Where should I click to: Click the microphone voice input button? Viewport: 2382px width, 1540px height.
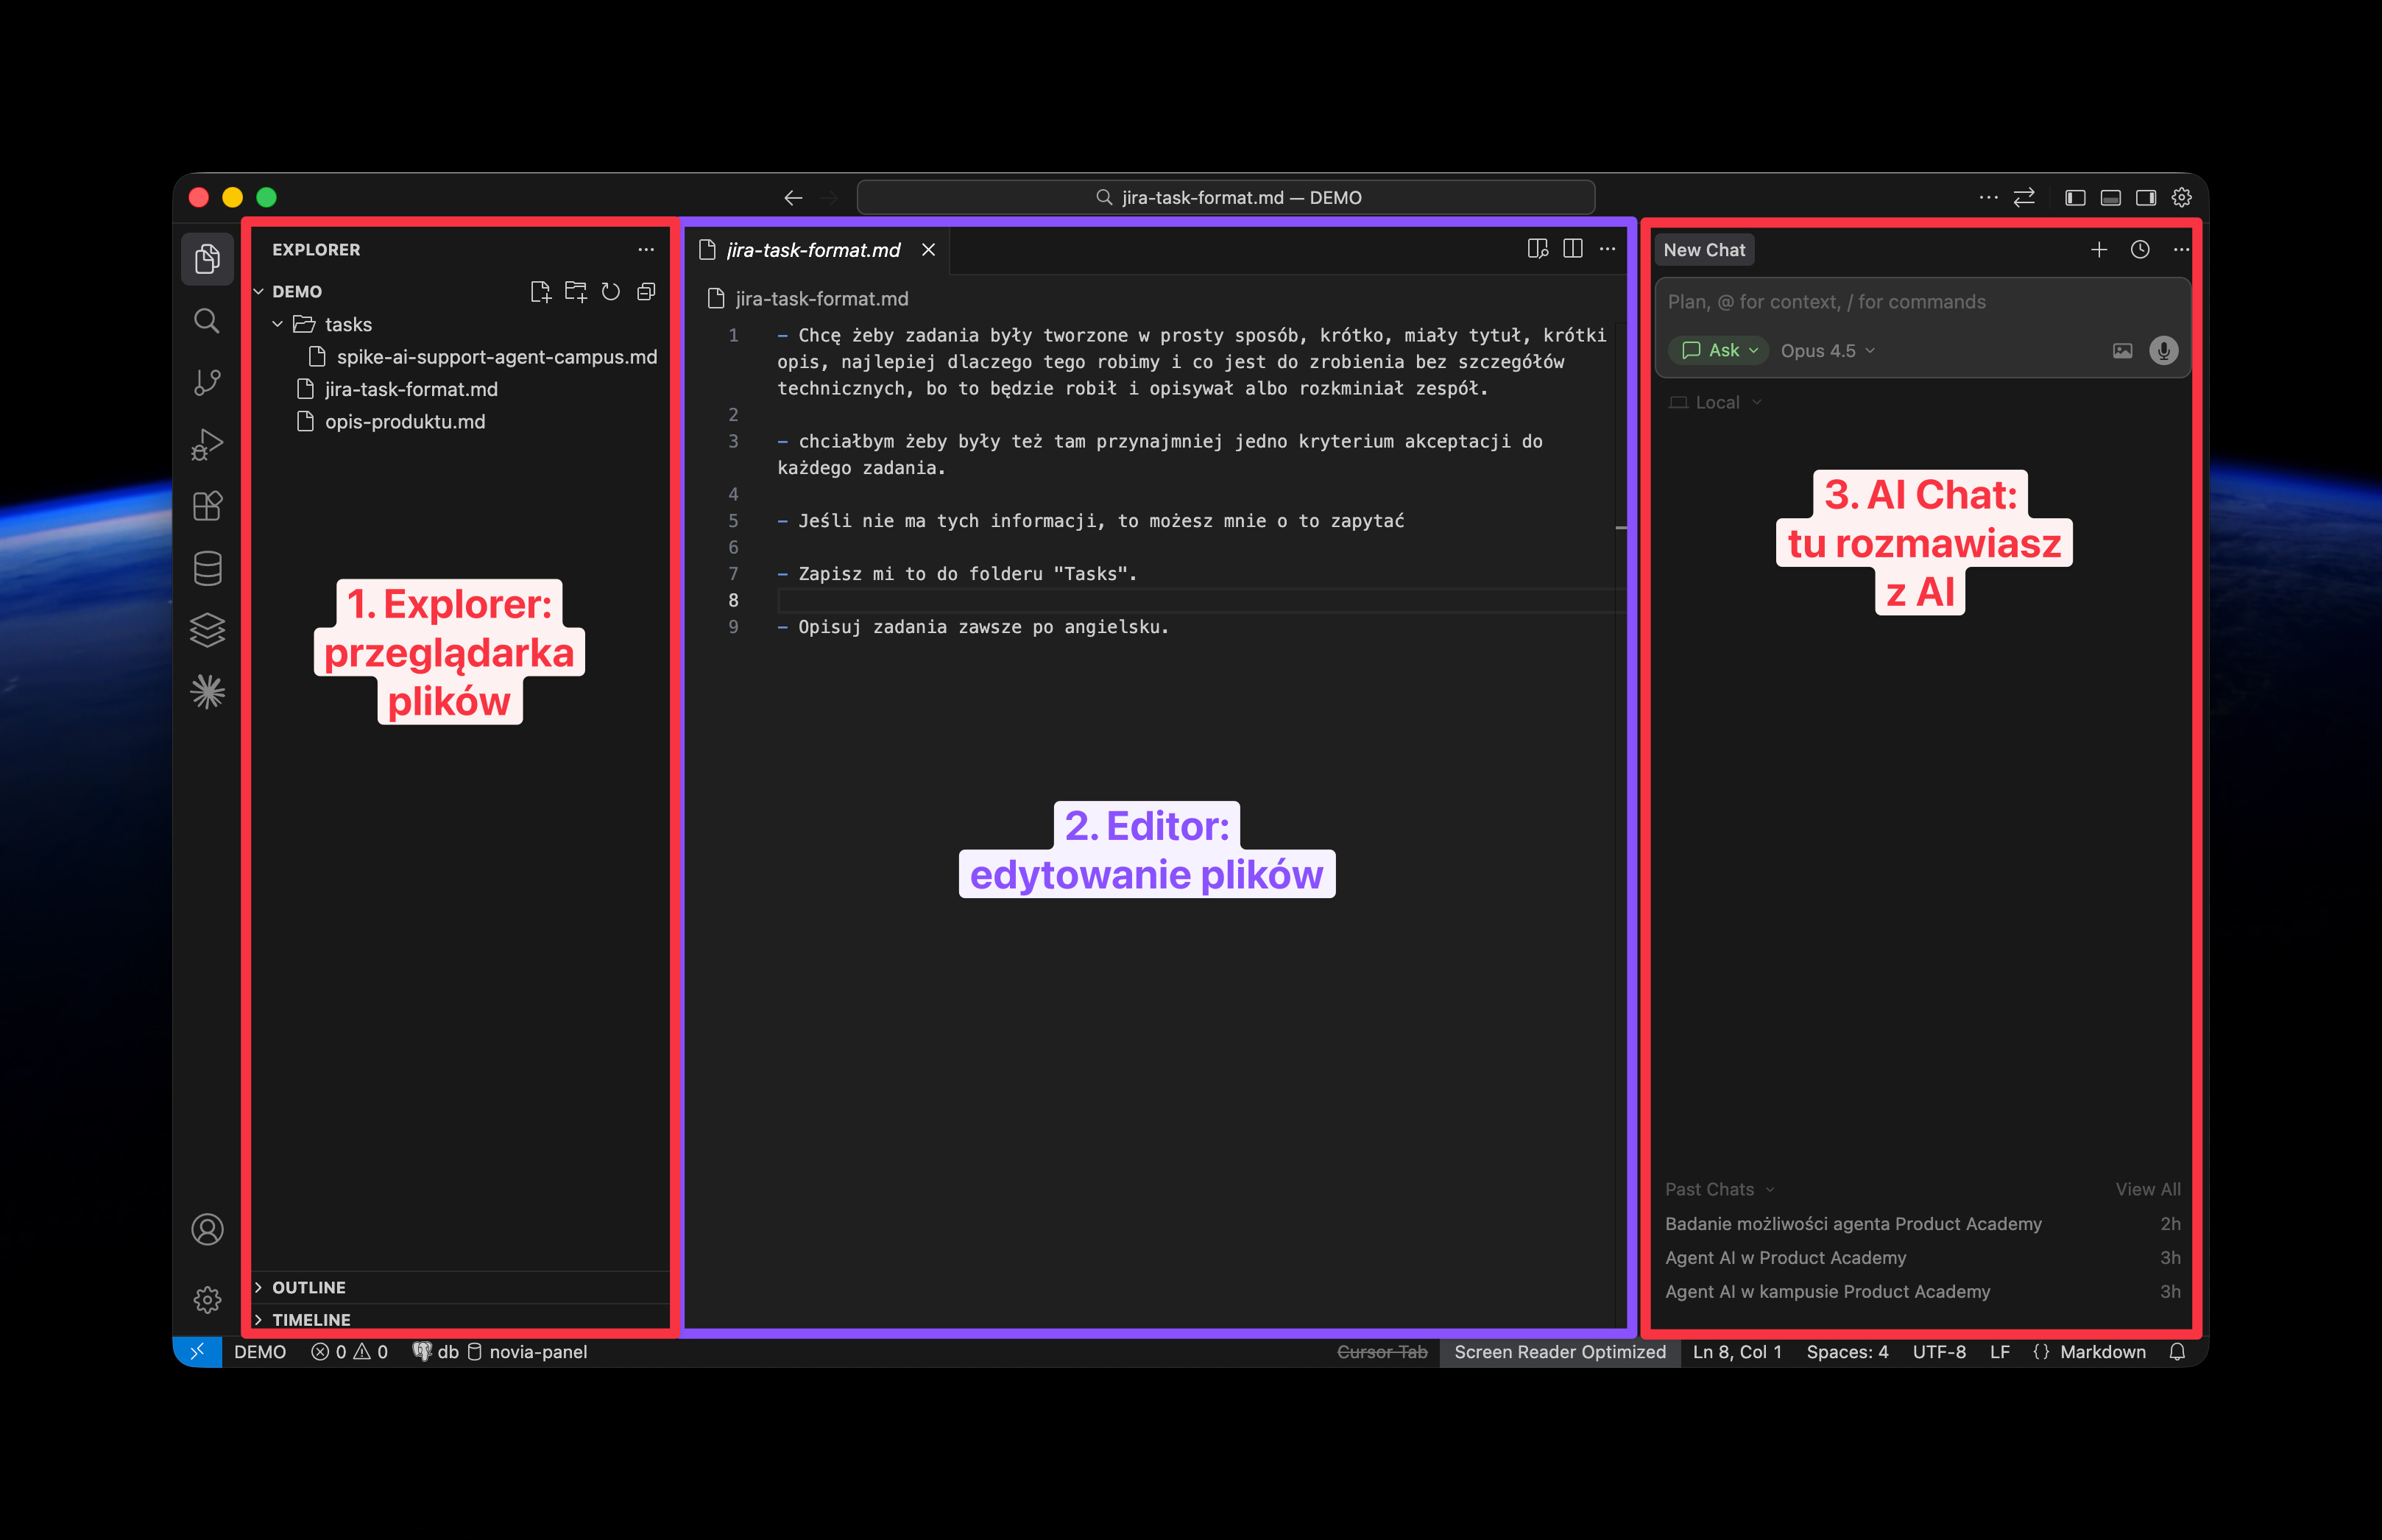point(2163,351)
